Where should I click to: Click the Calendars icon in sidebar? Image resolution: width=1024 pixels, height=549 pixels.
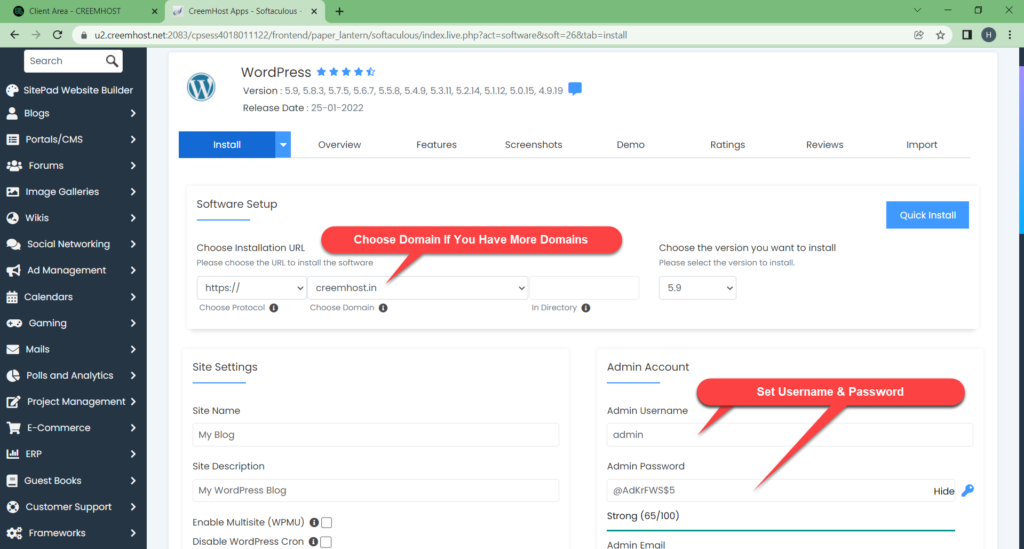[12, 297]
